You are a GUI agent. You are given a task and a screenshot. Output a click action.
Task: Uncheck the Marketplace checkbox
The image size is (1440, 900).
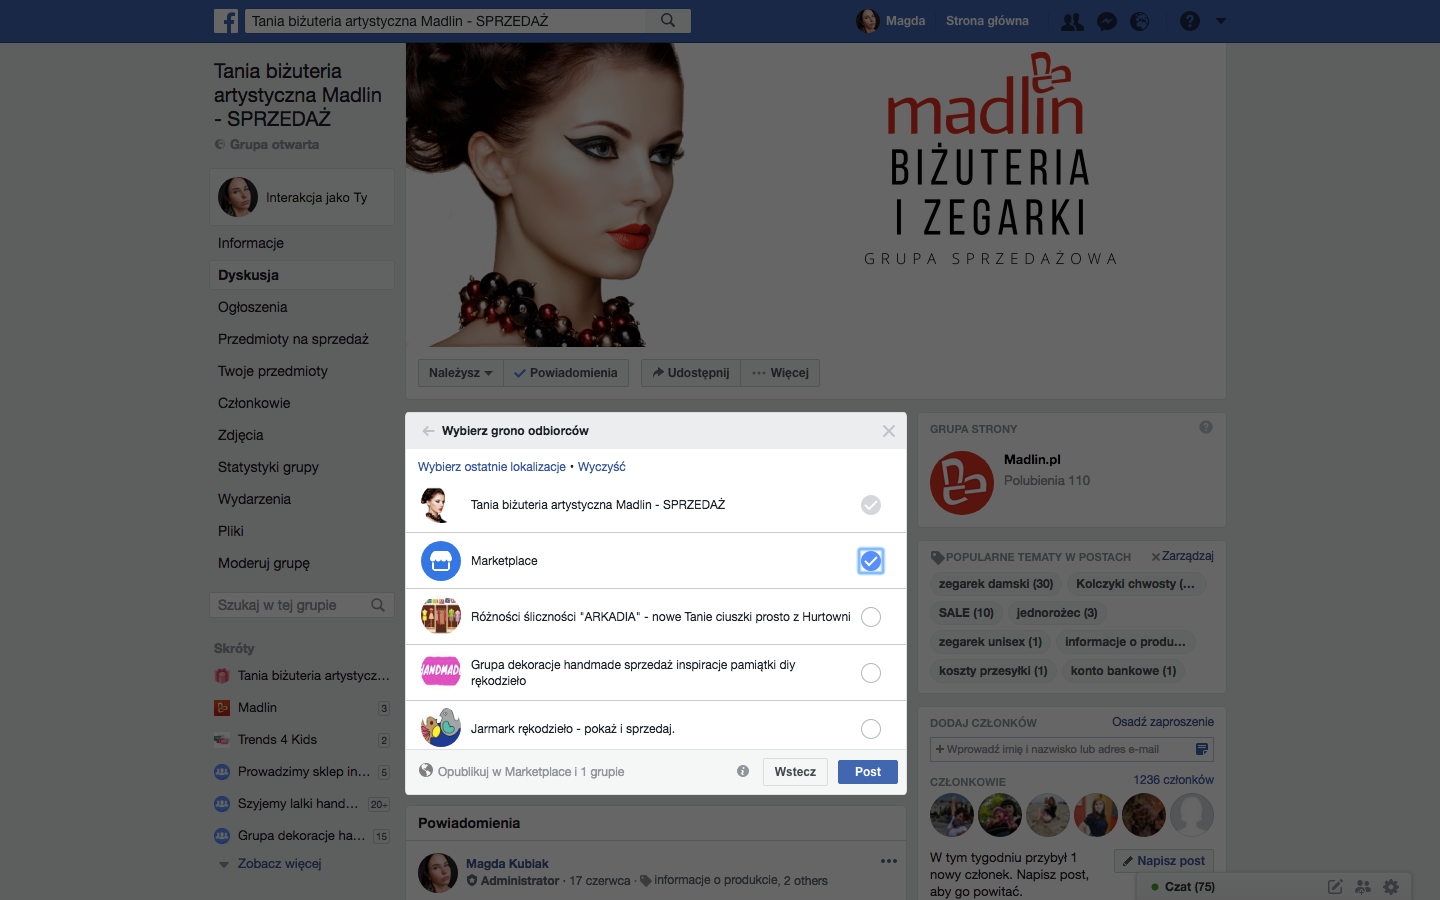[x=871, y=561]
